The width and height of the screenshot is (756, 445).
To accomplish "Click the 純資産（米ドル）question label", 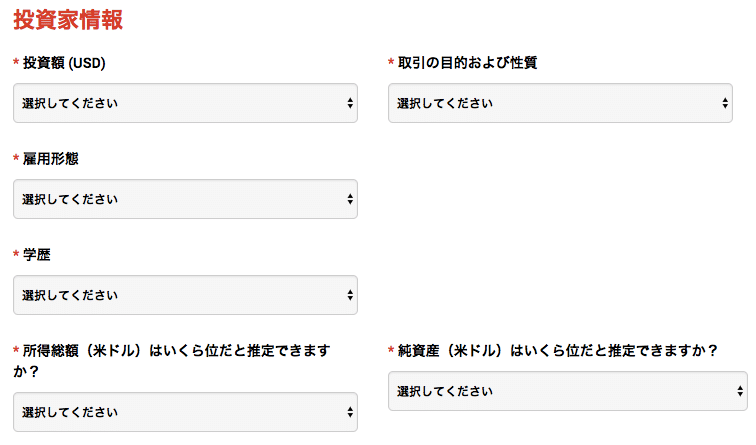I will pyautogui.click(x=557, y=351).
